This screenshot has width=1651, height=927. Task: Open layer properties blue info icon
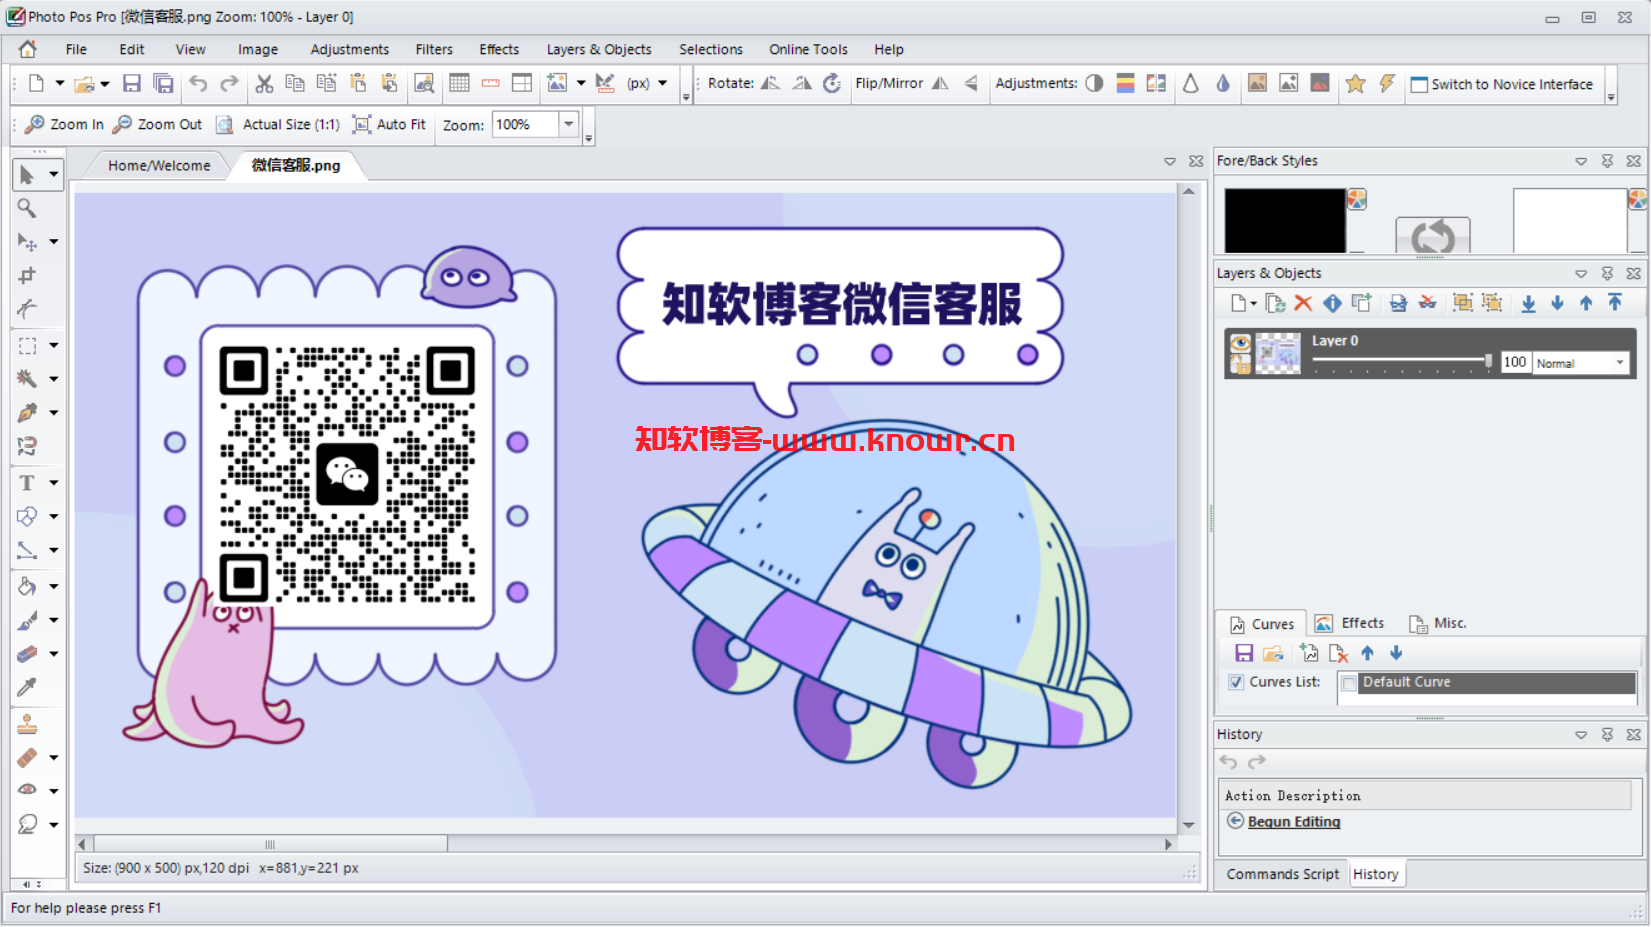tap(1332, 303)
